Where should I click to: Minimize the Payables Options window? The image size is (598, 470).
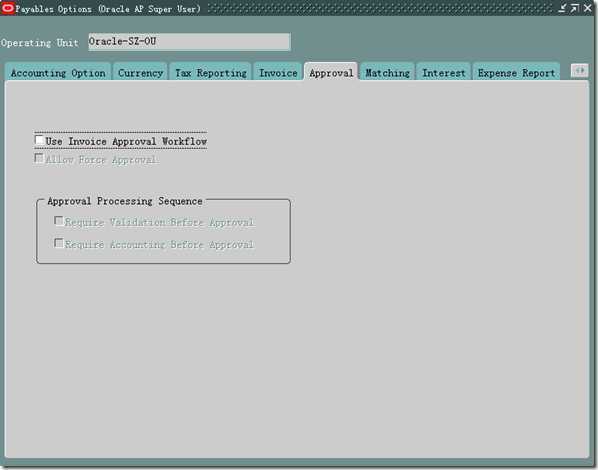tap(562, 8)
